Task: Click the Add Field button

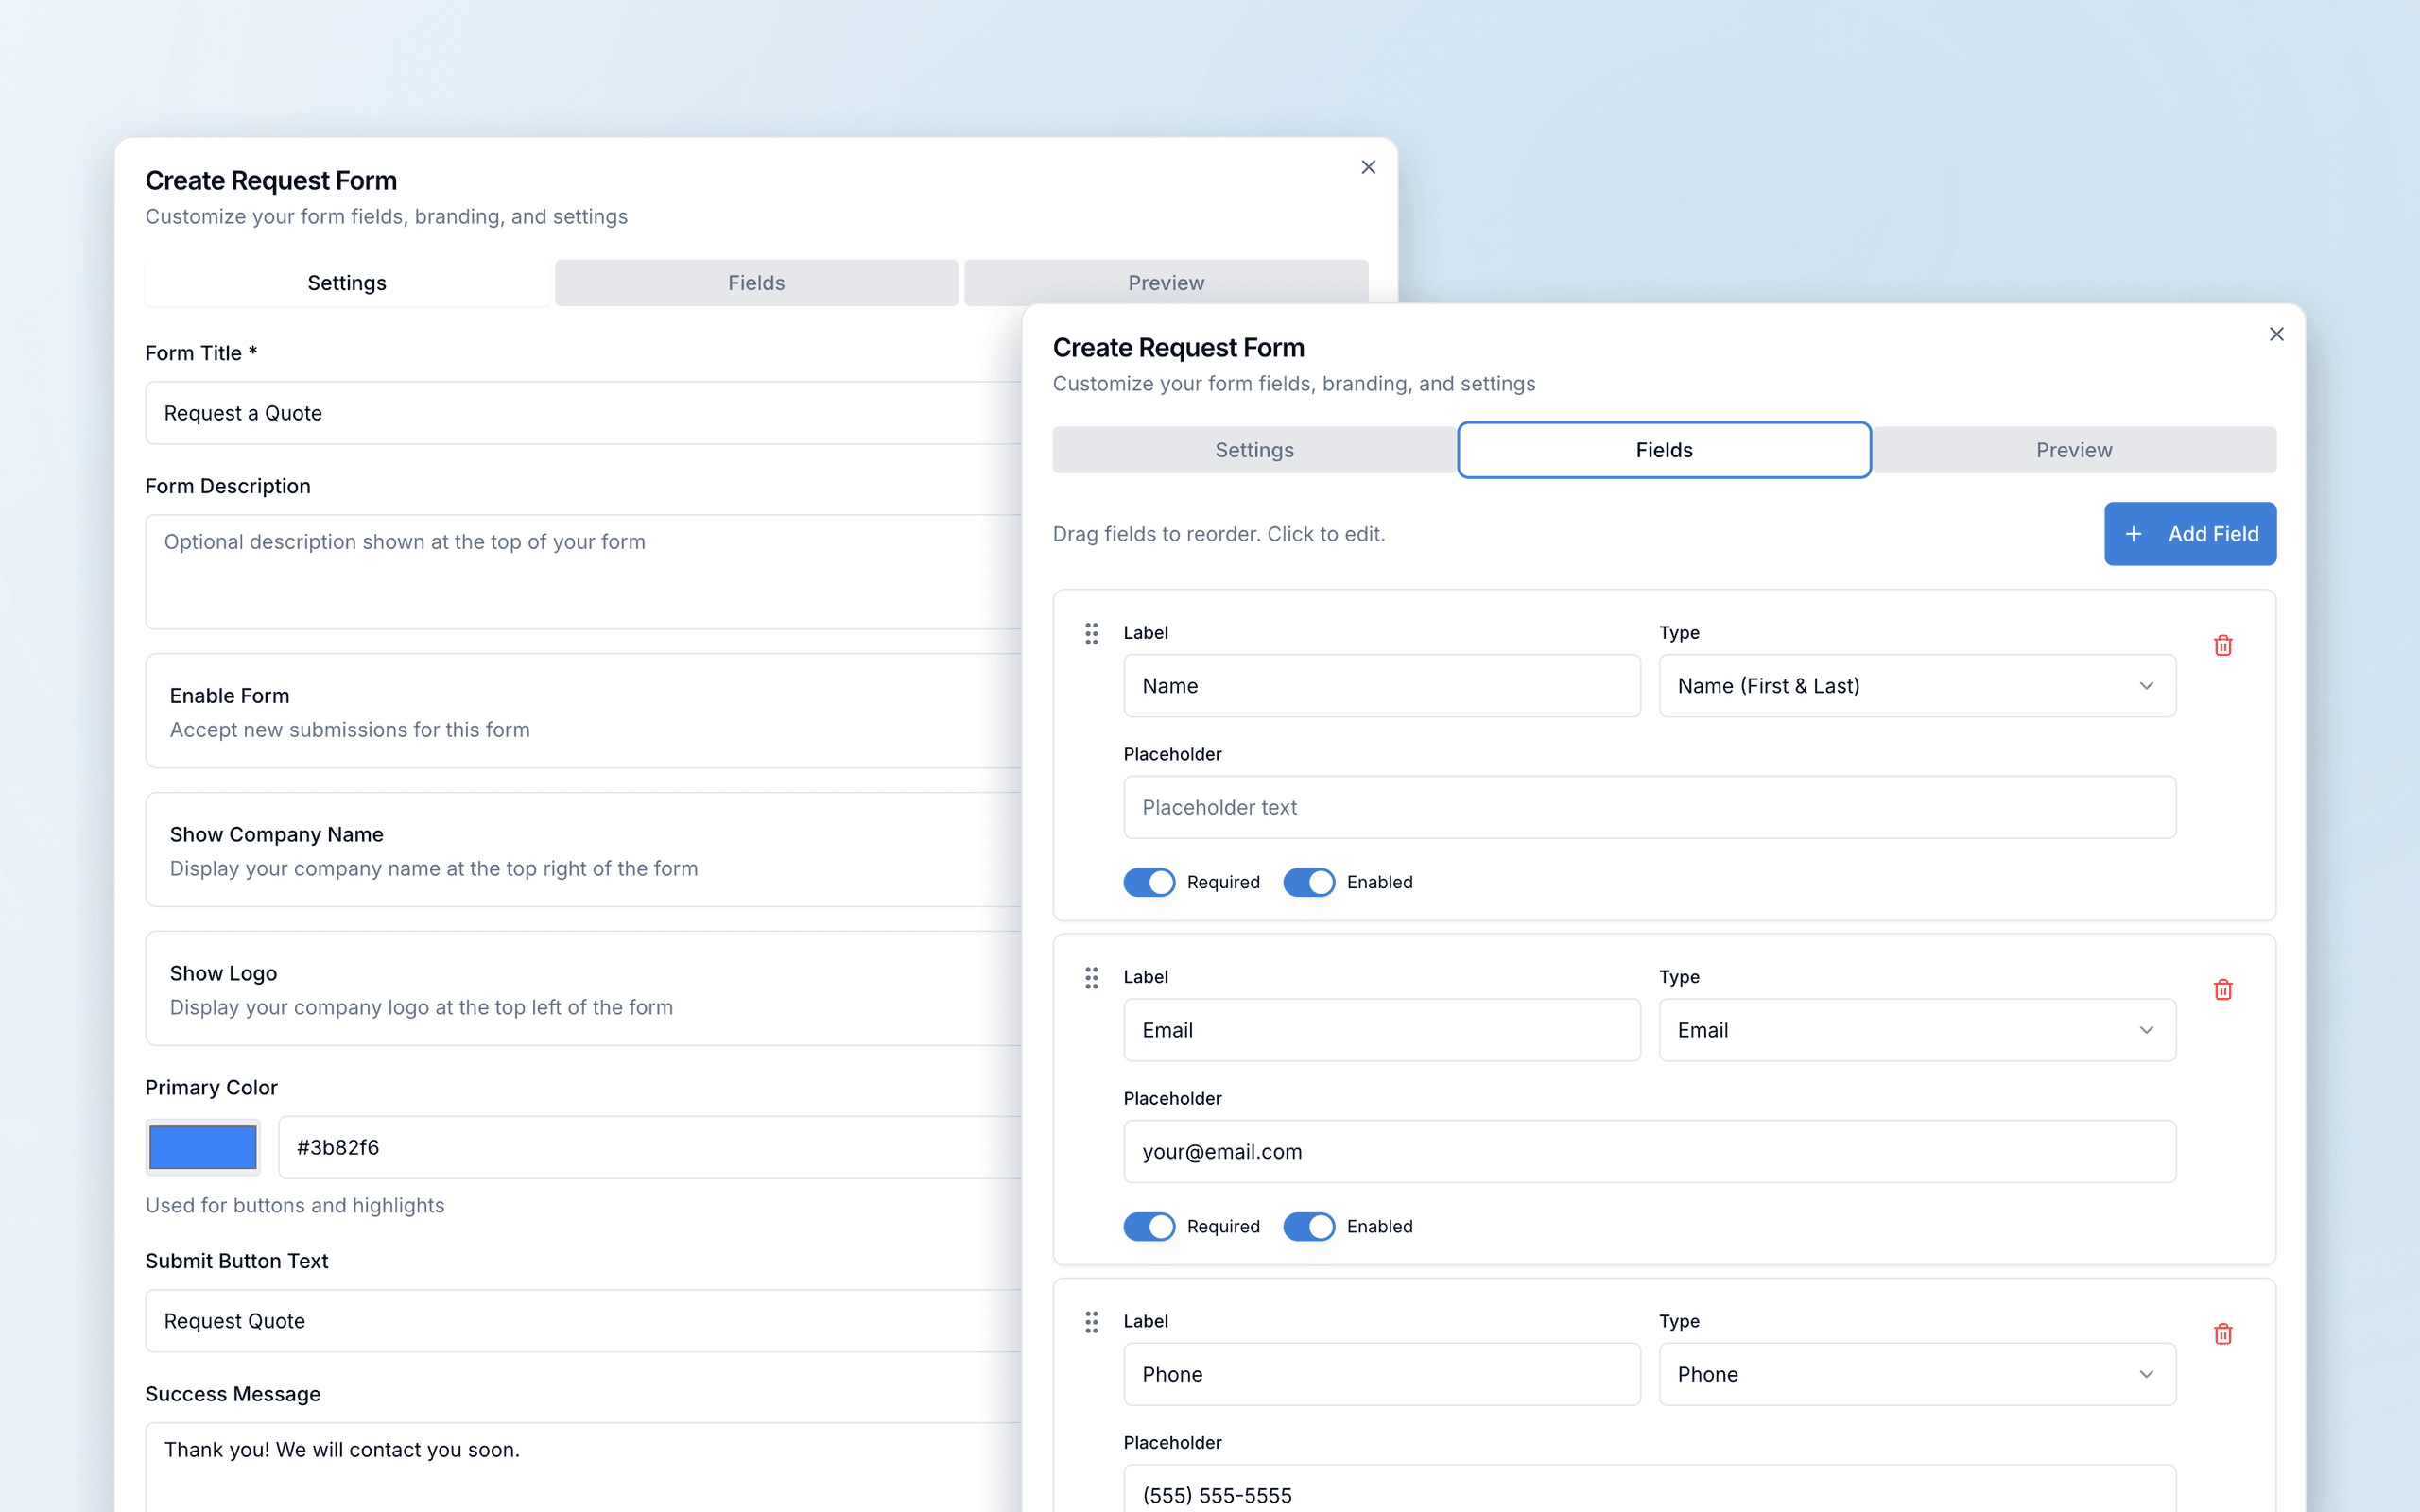Action: 2190,534
